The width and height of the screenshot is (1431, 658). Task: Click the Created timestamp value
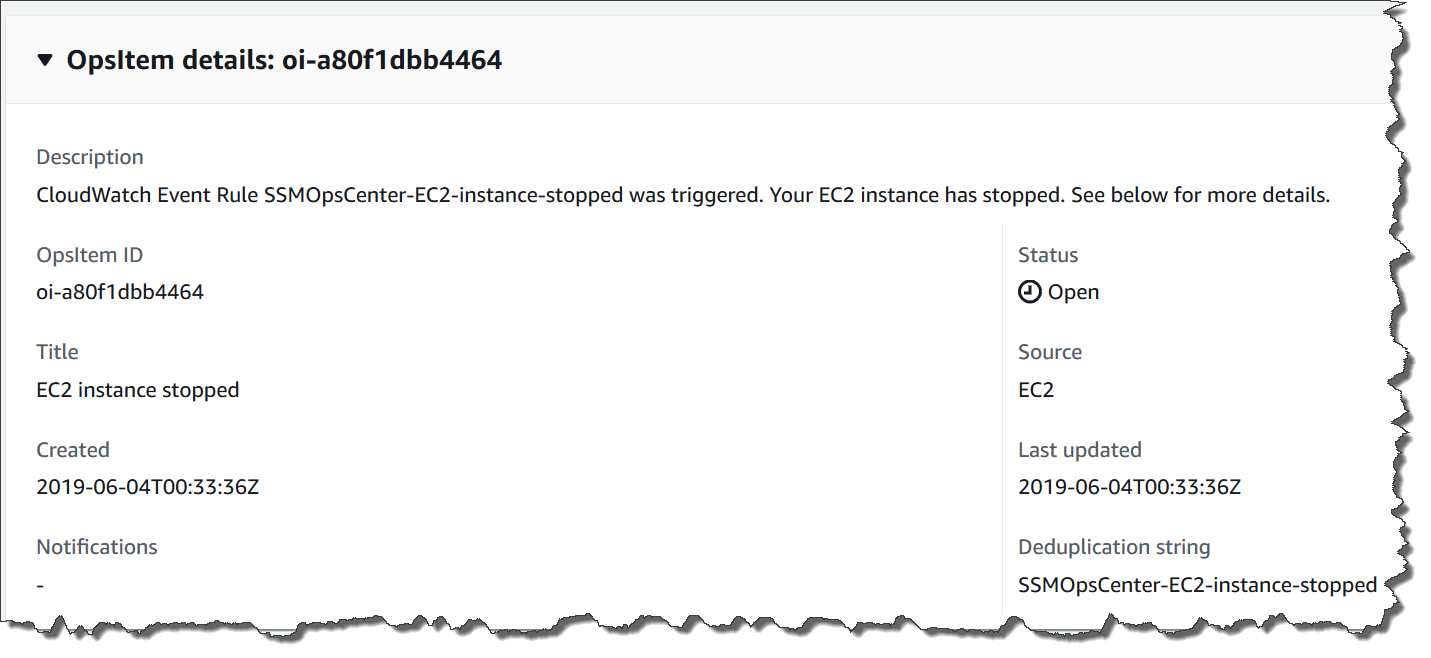(148, 487)
